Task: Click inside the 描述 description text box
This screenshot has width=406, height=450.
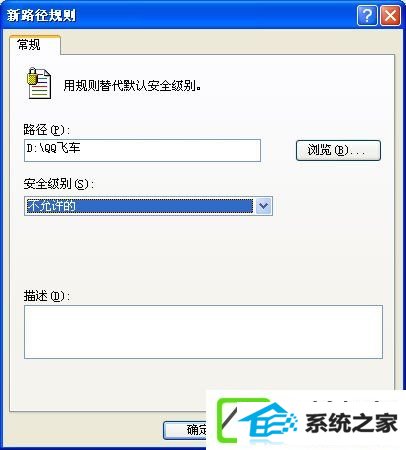Action: 203,332
